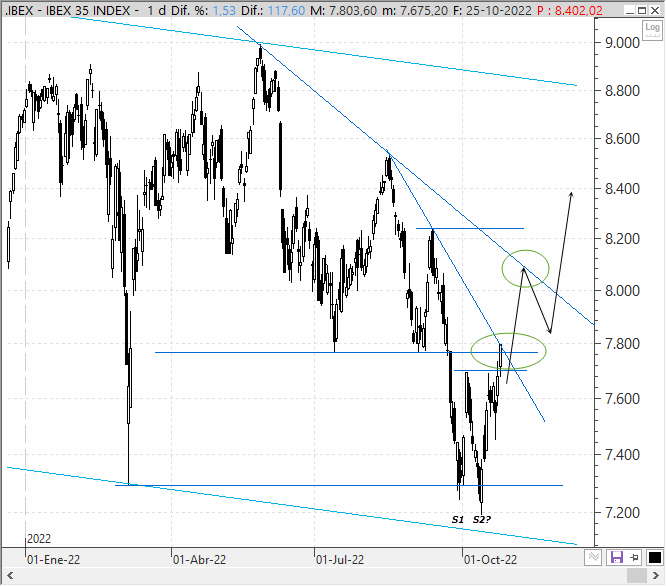Click the 8.600 price axis label

coord(622,138)
